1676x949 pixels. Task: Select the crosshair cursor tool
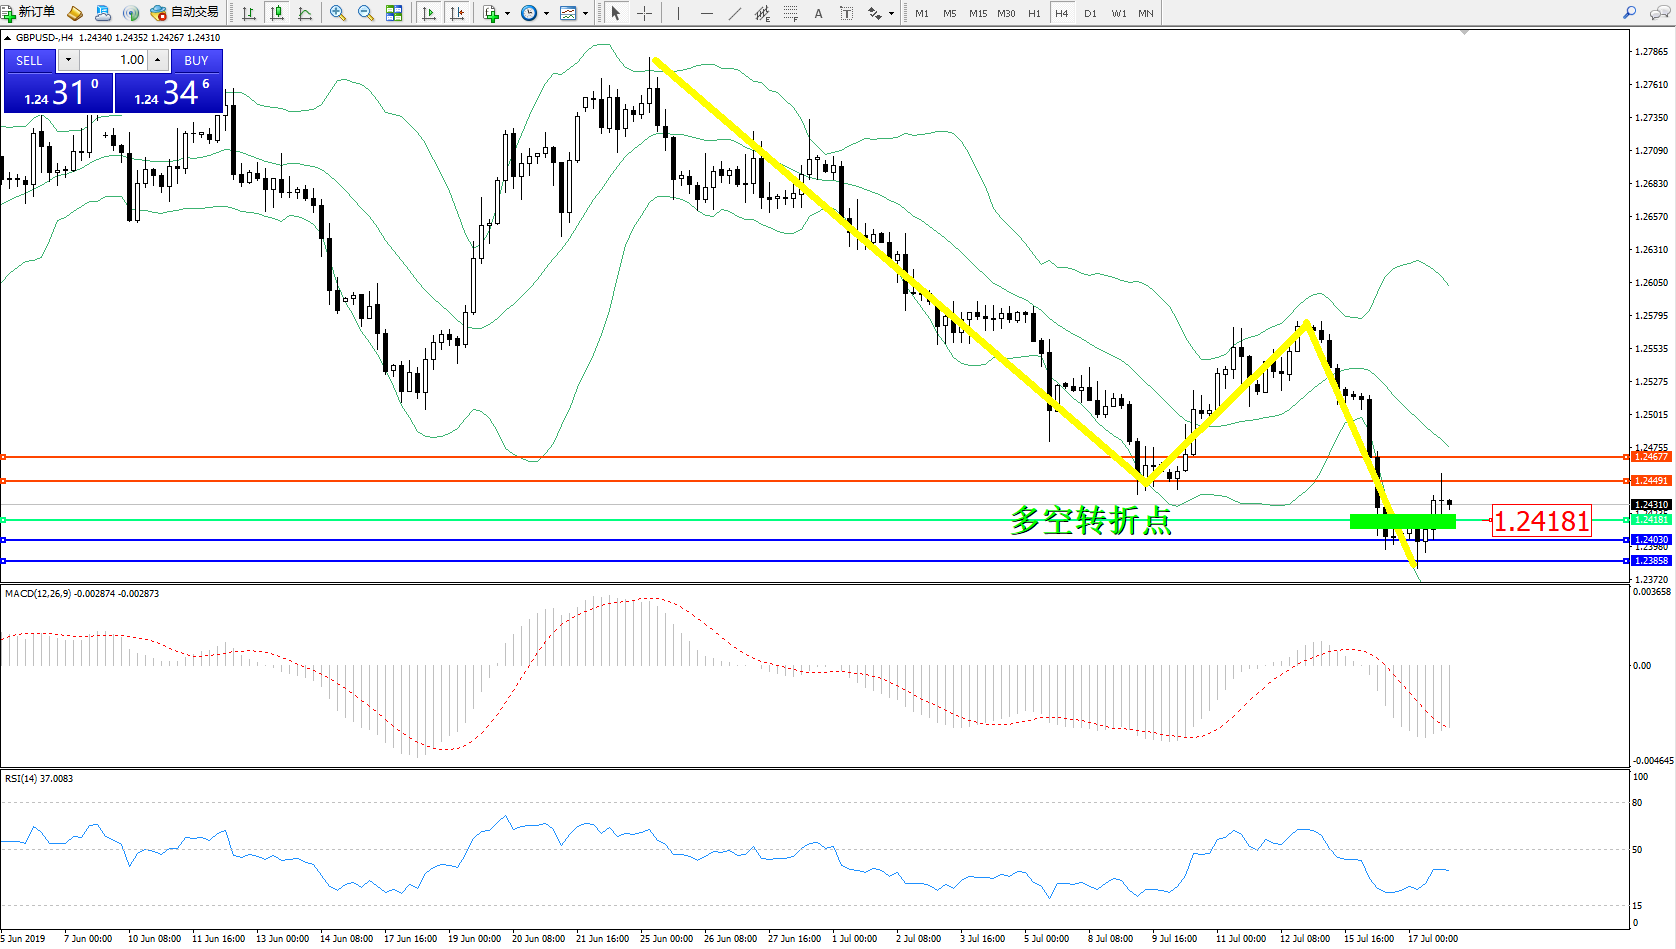(x=645, y=13)
